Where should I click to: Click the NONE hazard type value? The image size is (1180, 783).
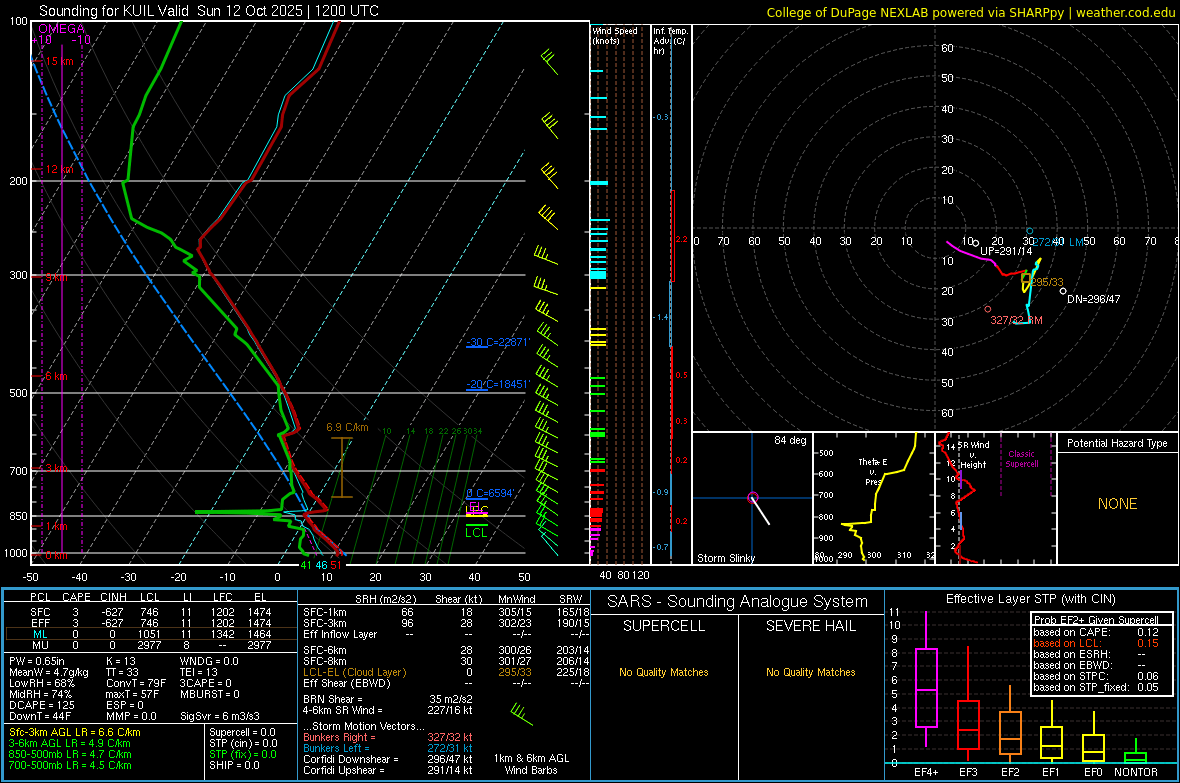tap(1117, 504)
